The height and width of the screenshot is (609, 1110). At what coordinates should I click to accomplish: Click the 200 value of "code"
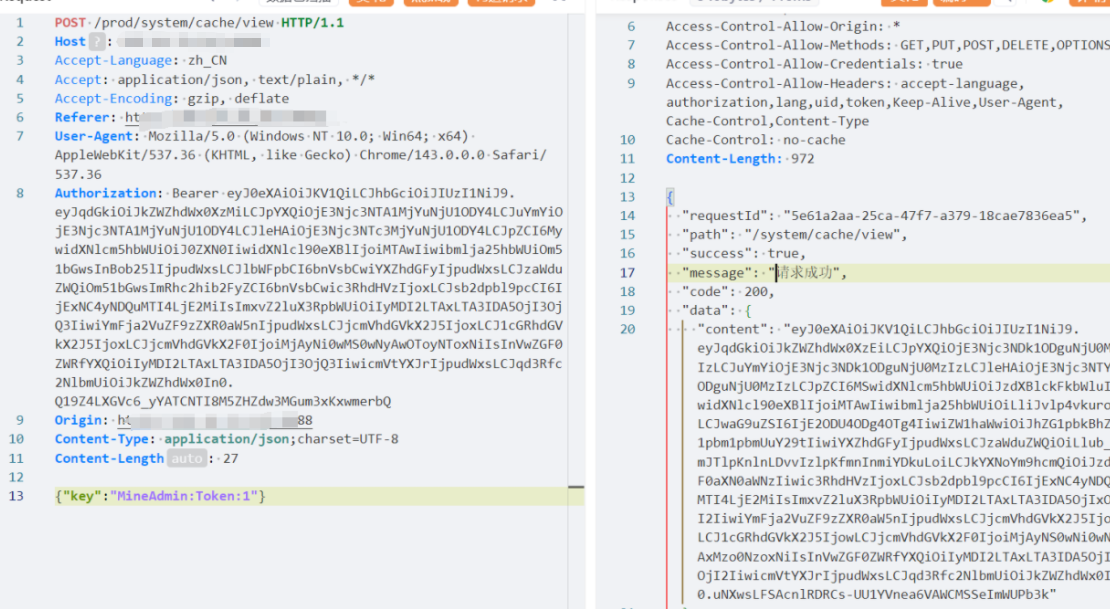pyautogui.click(x=758, y=292)
